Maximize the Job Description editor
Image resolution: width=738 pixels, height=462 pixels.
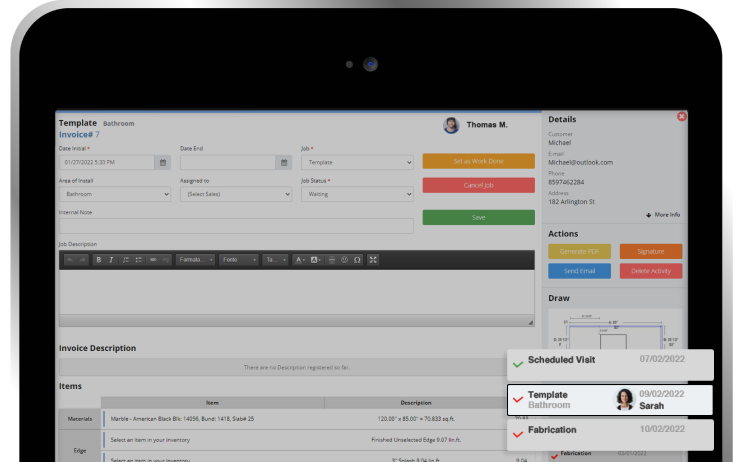[x=373, y=260]
